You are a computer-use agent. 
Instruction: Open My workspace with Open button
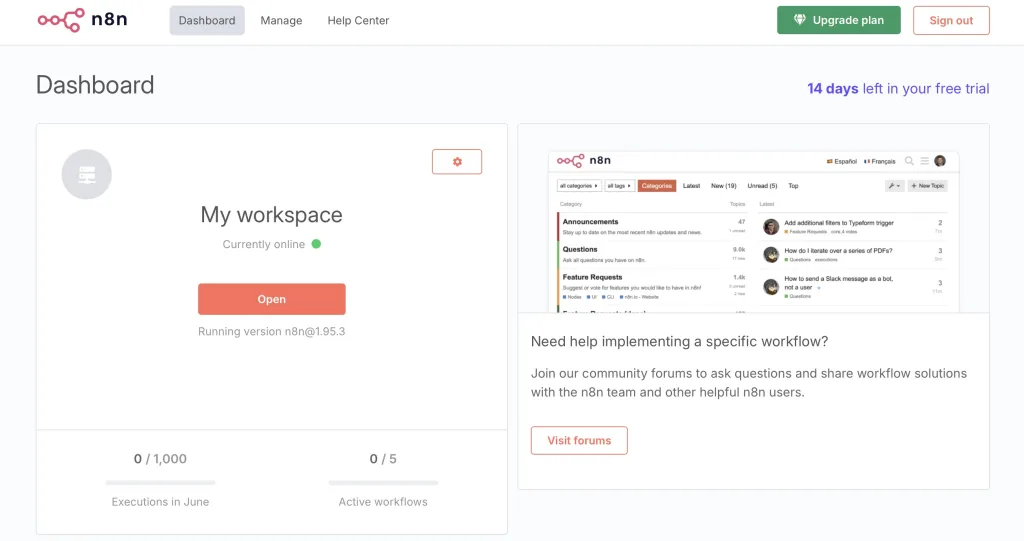[272, 299]
